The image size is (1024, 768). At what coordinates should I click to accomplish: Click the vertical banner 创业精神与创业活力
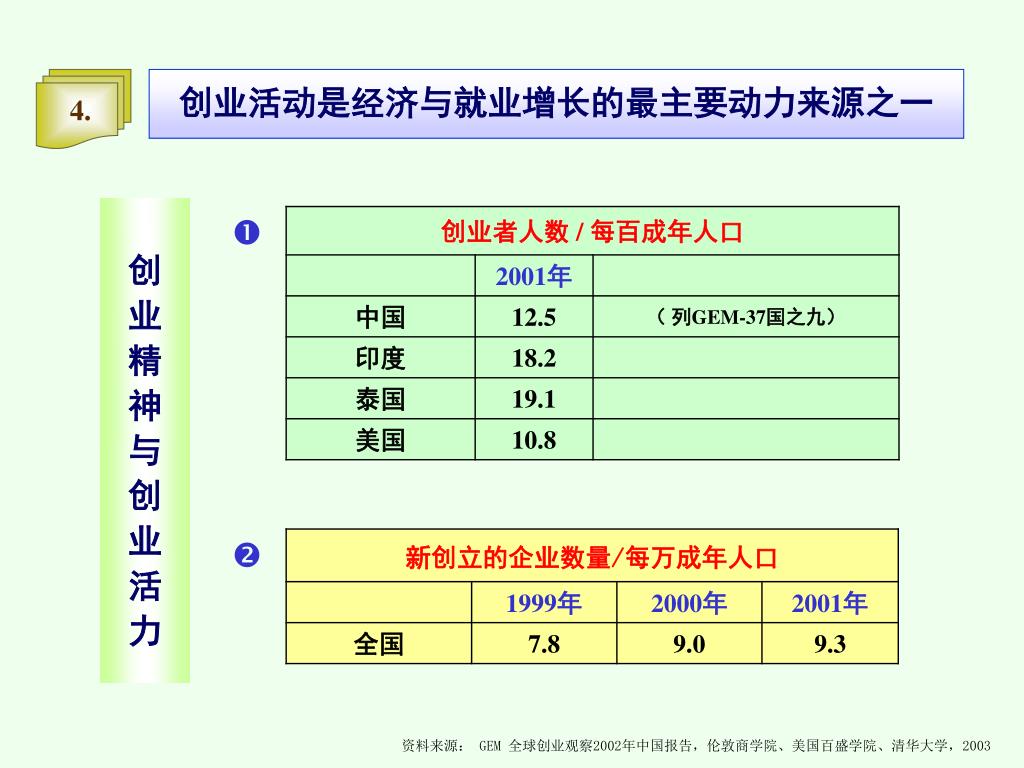coord(144,441)
